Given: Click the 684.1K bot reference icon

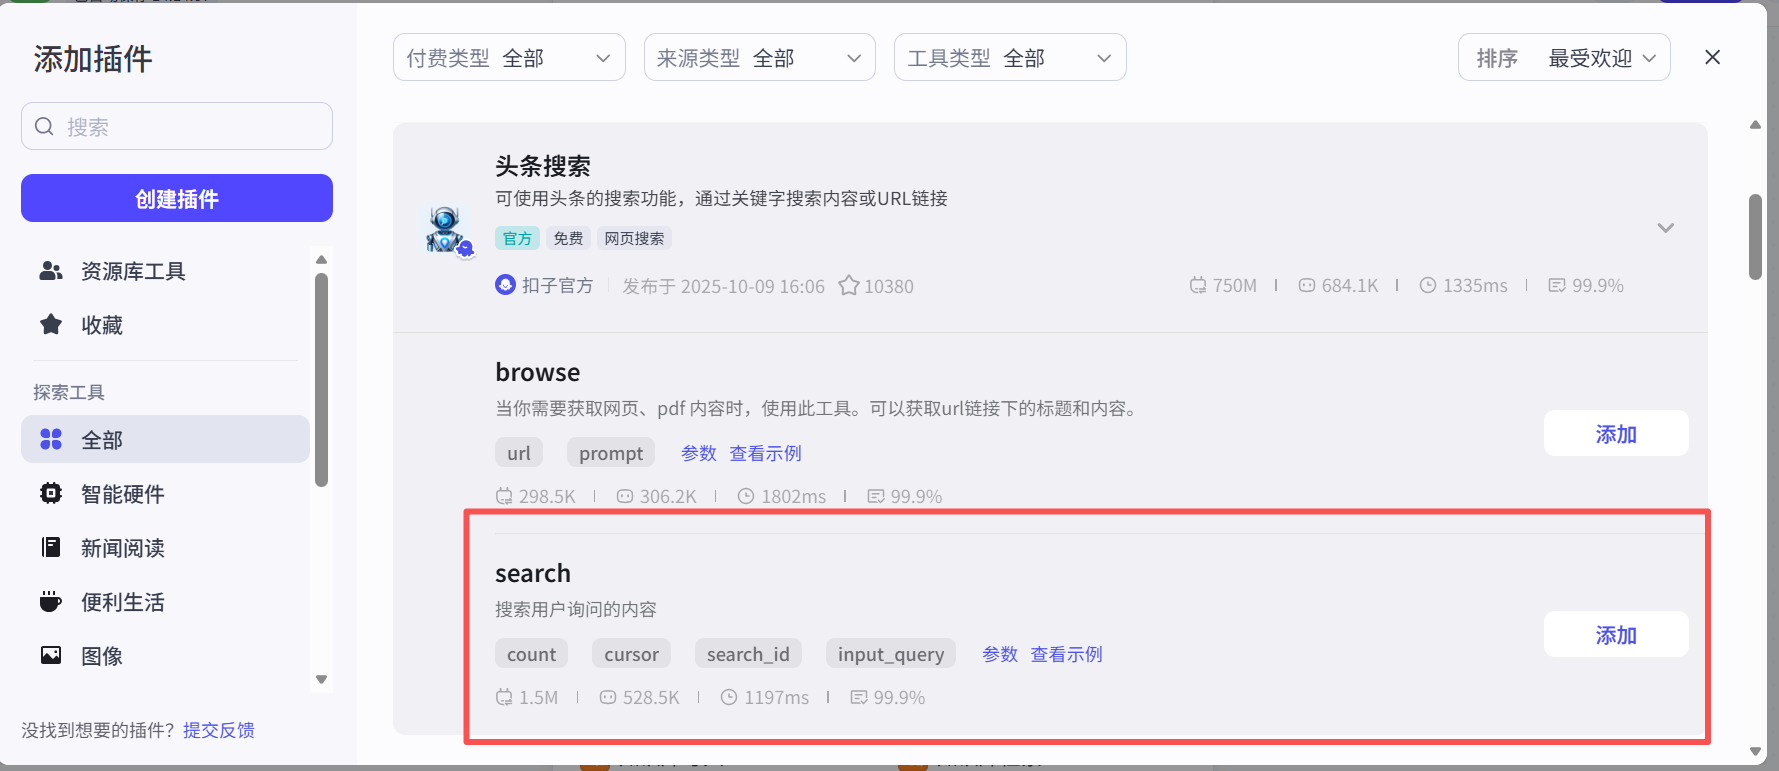Looking at the screenshot, I should [1307, 285].
